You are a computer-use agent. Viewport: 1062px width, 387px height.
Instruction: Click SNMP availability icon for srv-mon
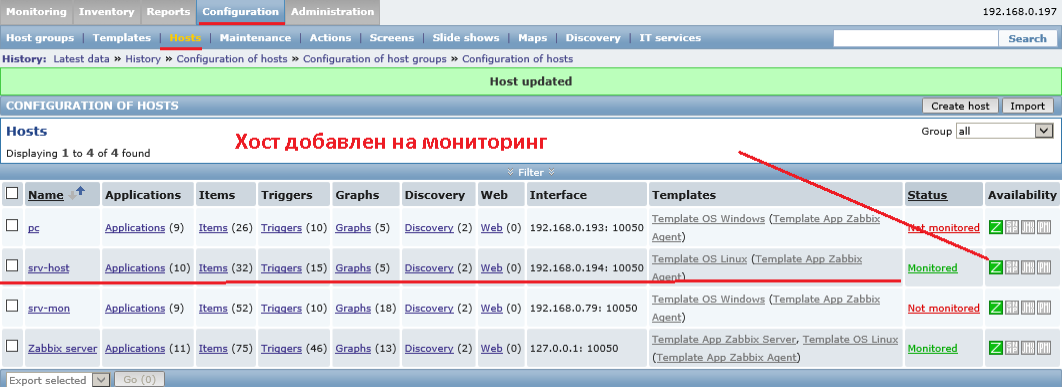(1013, 308)
